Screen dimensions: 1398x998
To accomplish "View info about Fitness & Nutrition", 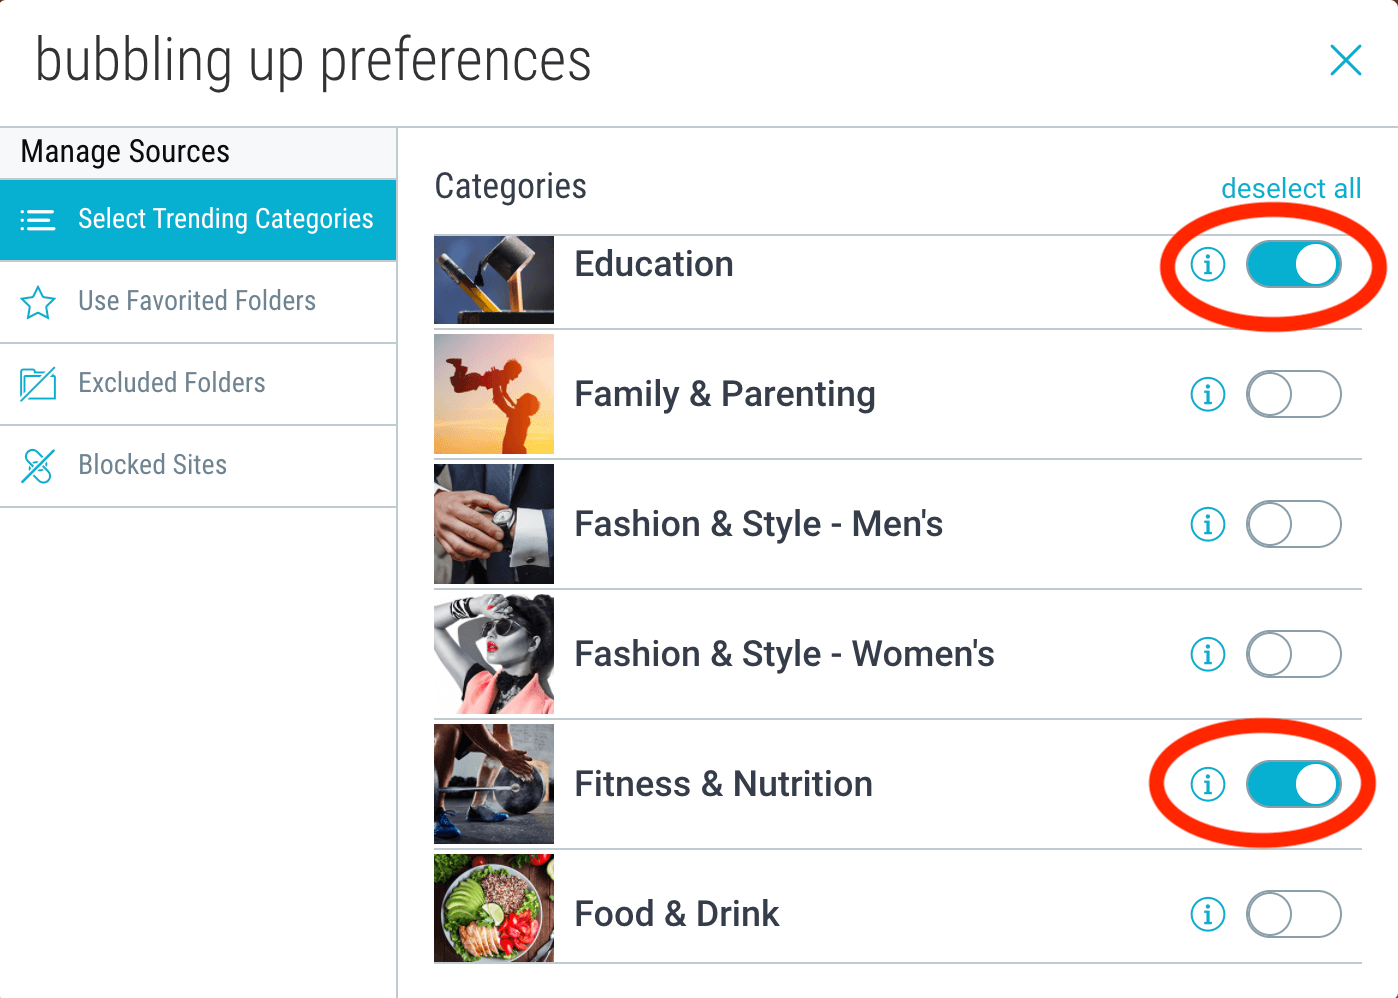I will [x=1208, y=784].
